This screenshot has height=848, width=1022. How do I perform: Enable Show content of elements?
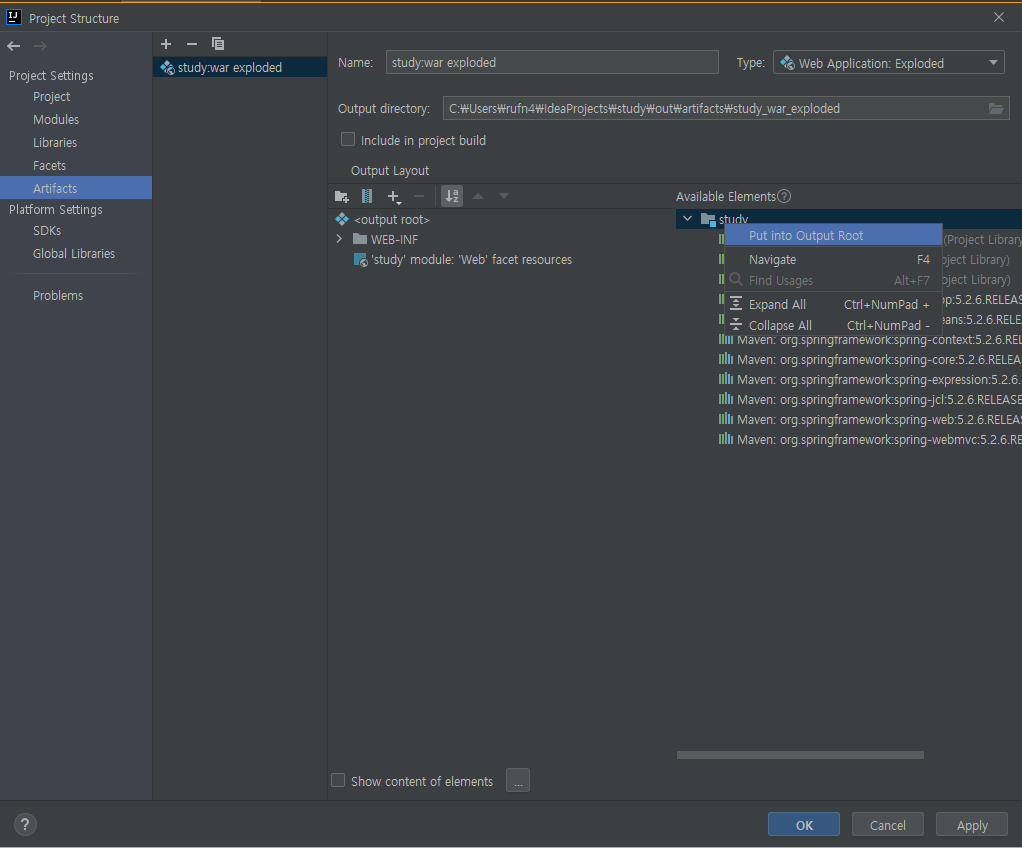pos(338,780)
